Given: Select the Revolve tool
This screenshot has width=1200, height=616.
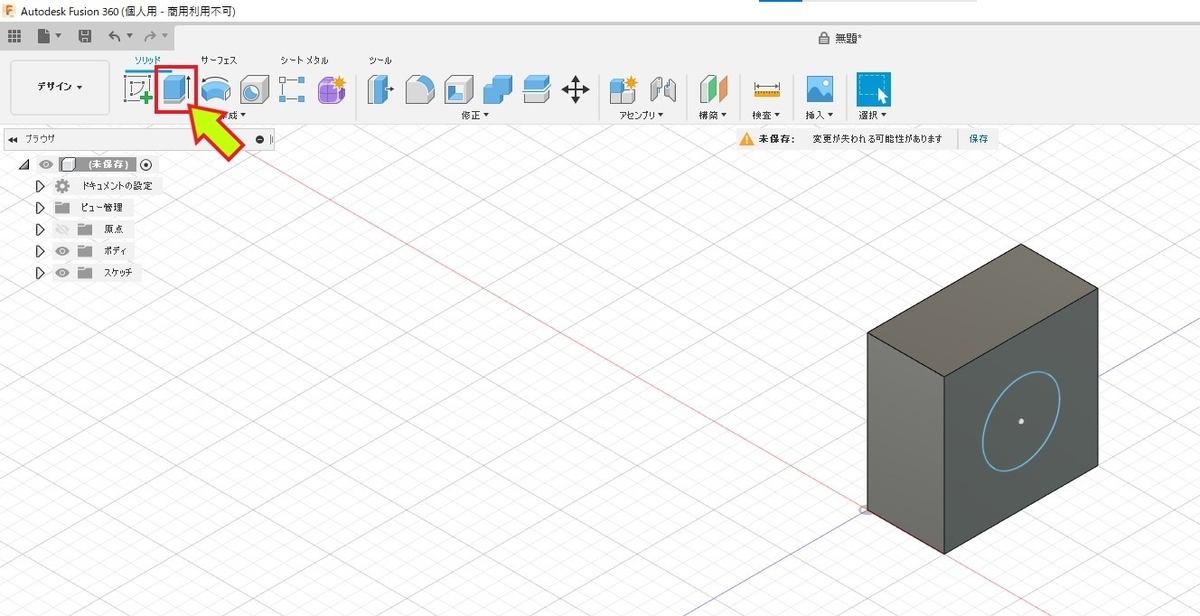Looking at the screenshot, I should tap(216, 90).
